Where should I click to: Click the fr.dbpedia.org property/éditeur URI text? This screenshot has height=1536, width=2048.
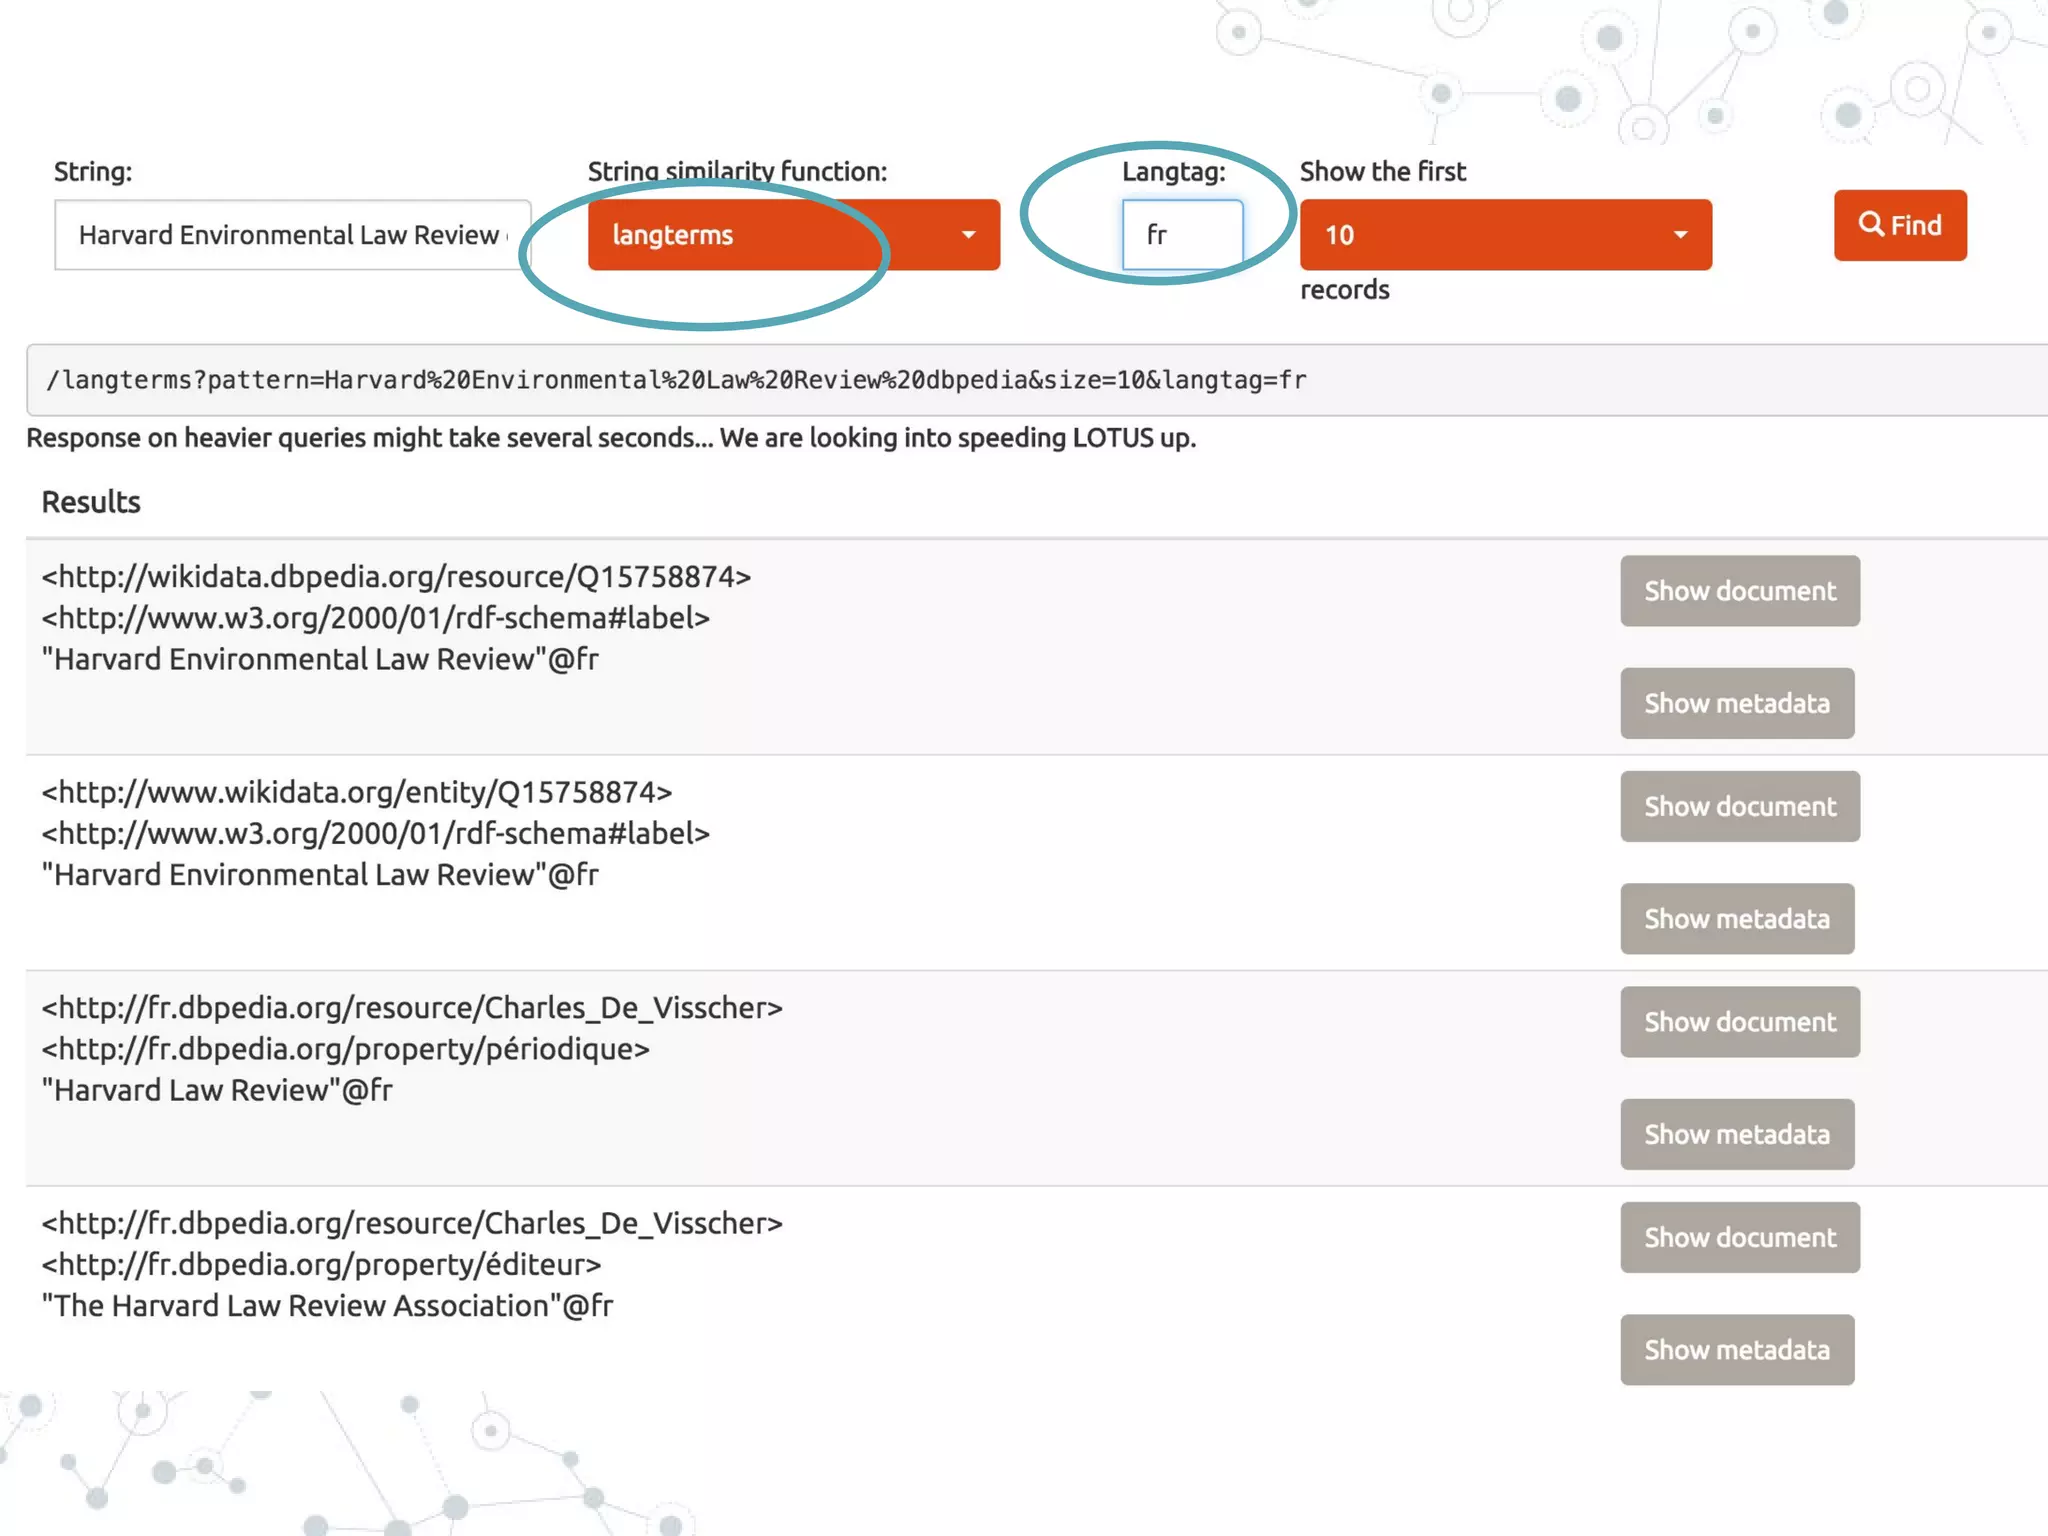pos(321,1265)
